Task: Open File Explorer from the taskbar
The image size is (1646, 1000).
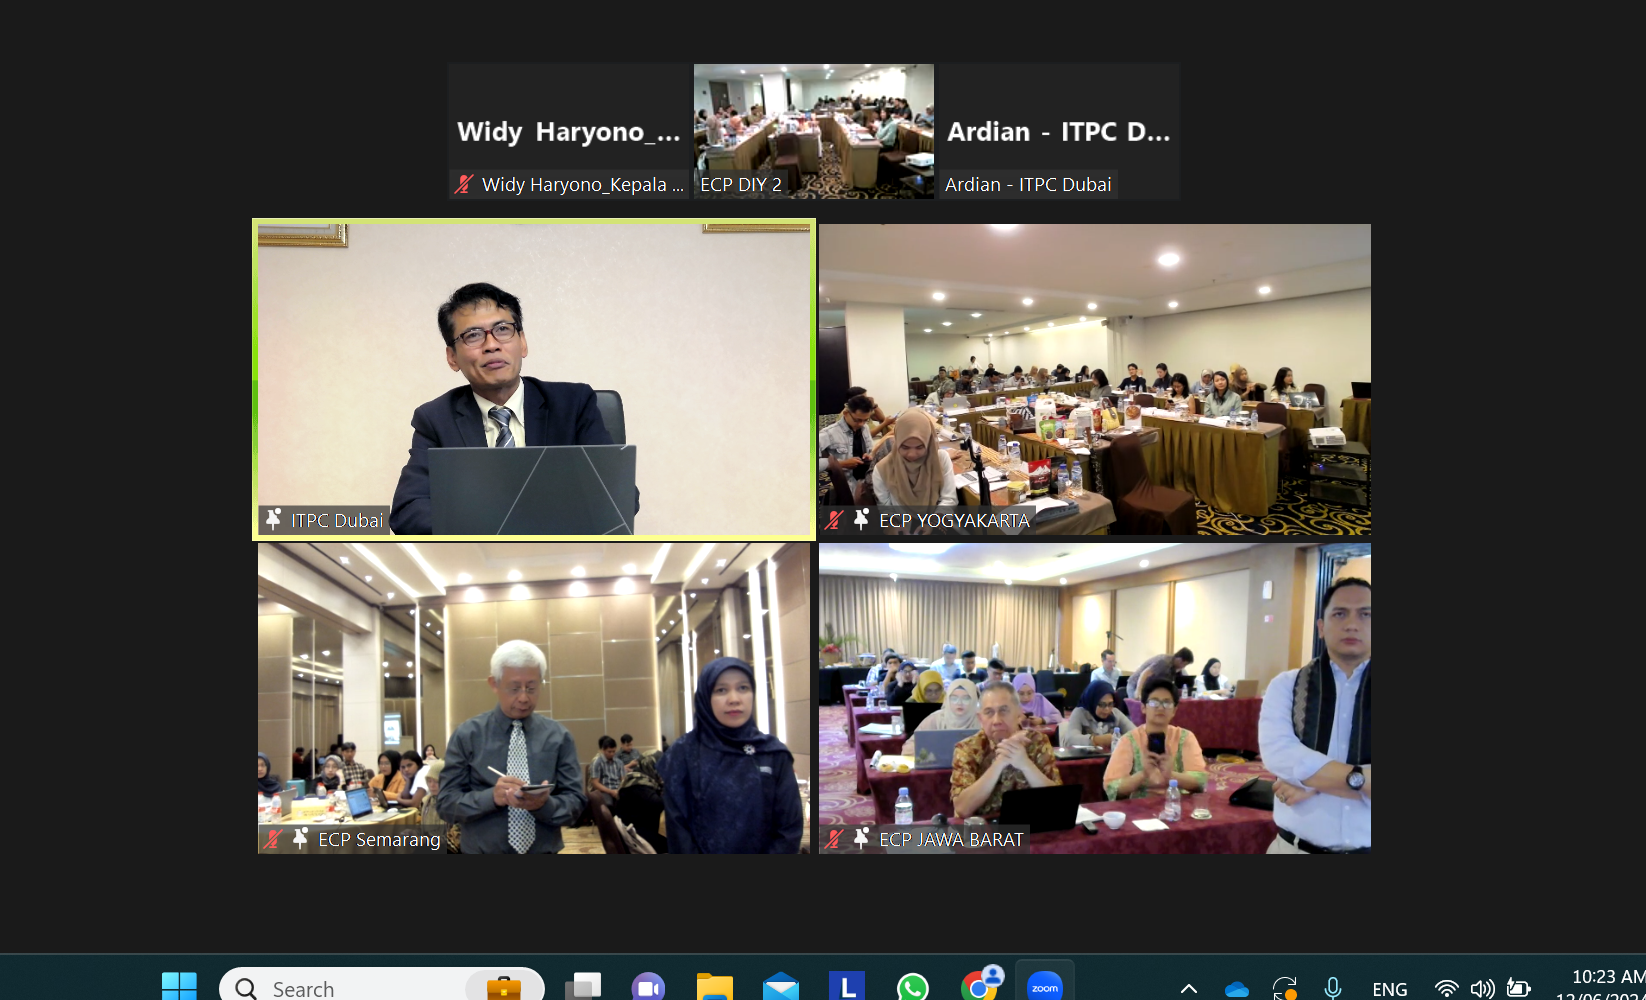Action: pyautogui.click(x=714, y=987)
